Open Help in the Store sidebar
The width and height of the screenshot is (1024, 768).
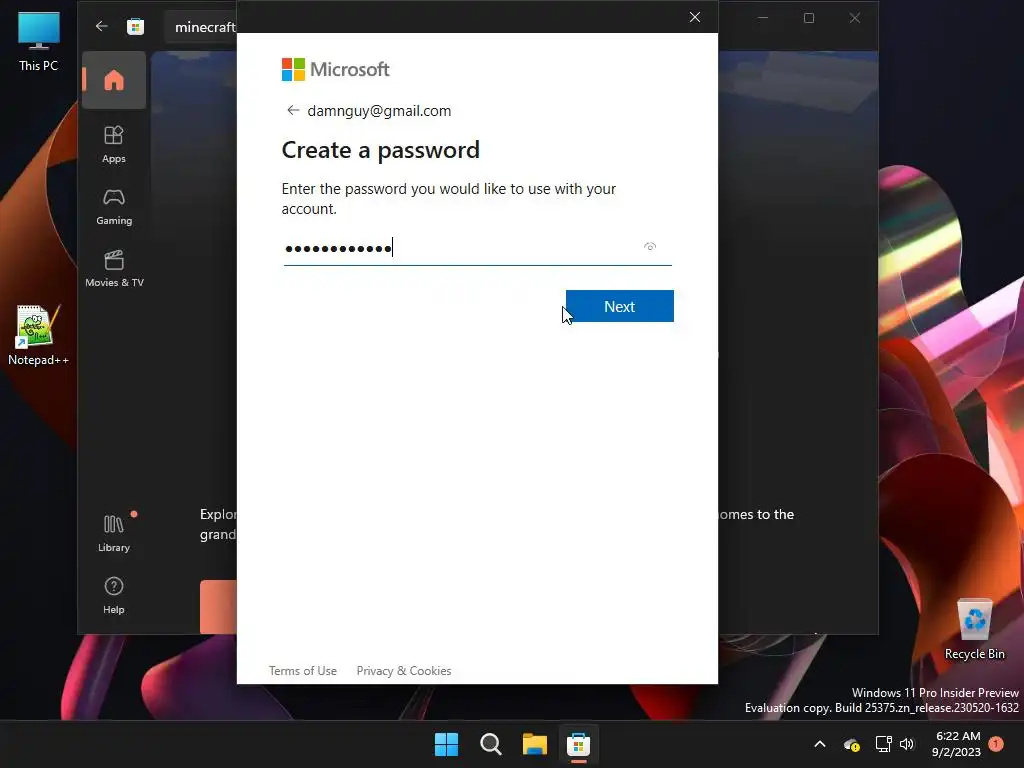[114, 596]
